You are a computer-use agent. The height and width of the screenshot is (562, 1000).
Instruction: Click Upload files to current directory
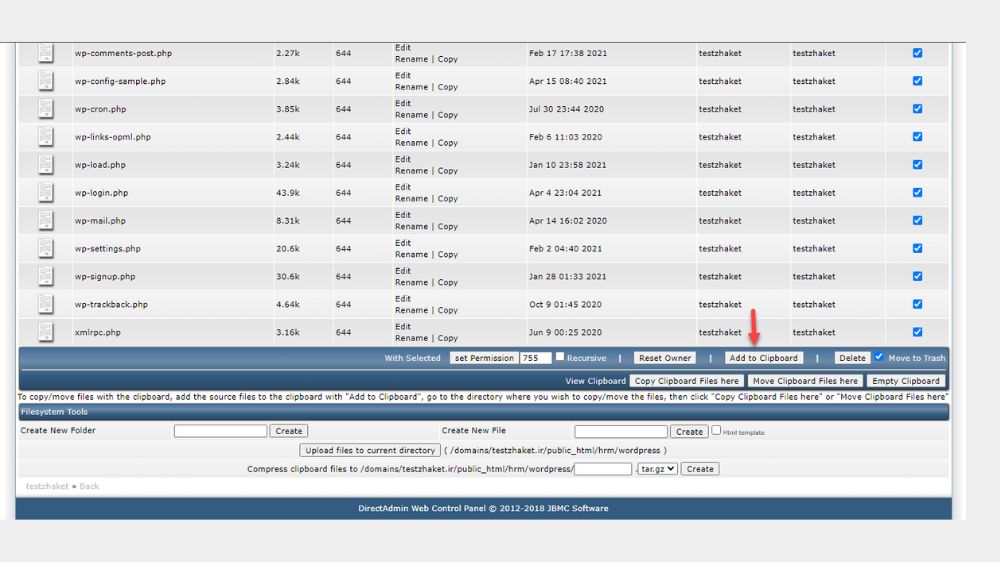tap(370, 450)
